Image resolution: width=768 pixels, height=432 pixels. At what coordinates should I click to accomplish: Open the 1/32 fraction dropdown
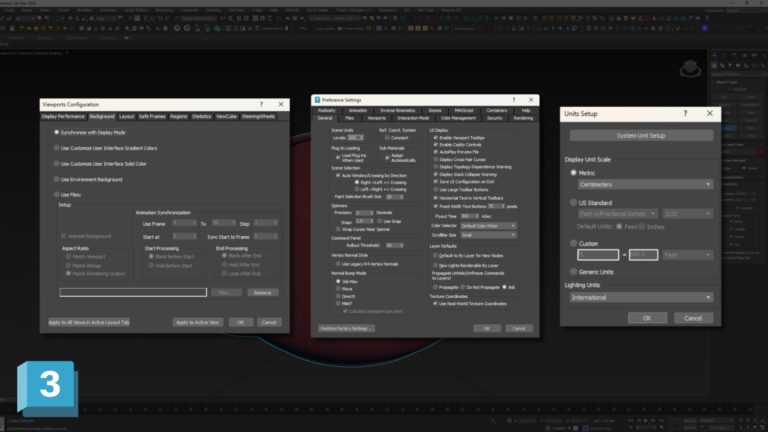point(688,214)
